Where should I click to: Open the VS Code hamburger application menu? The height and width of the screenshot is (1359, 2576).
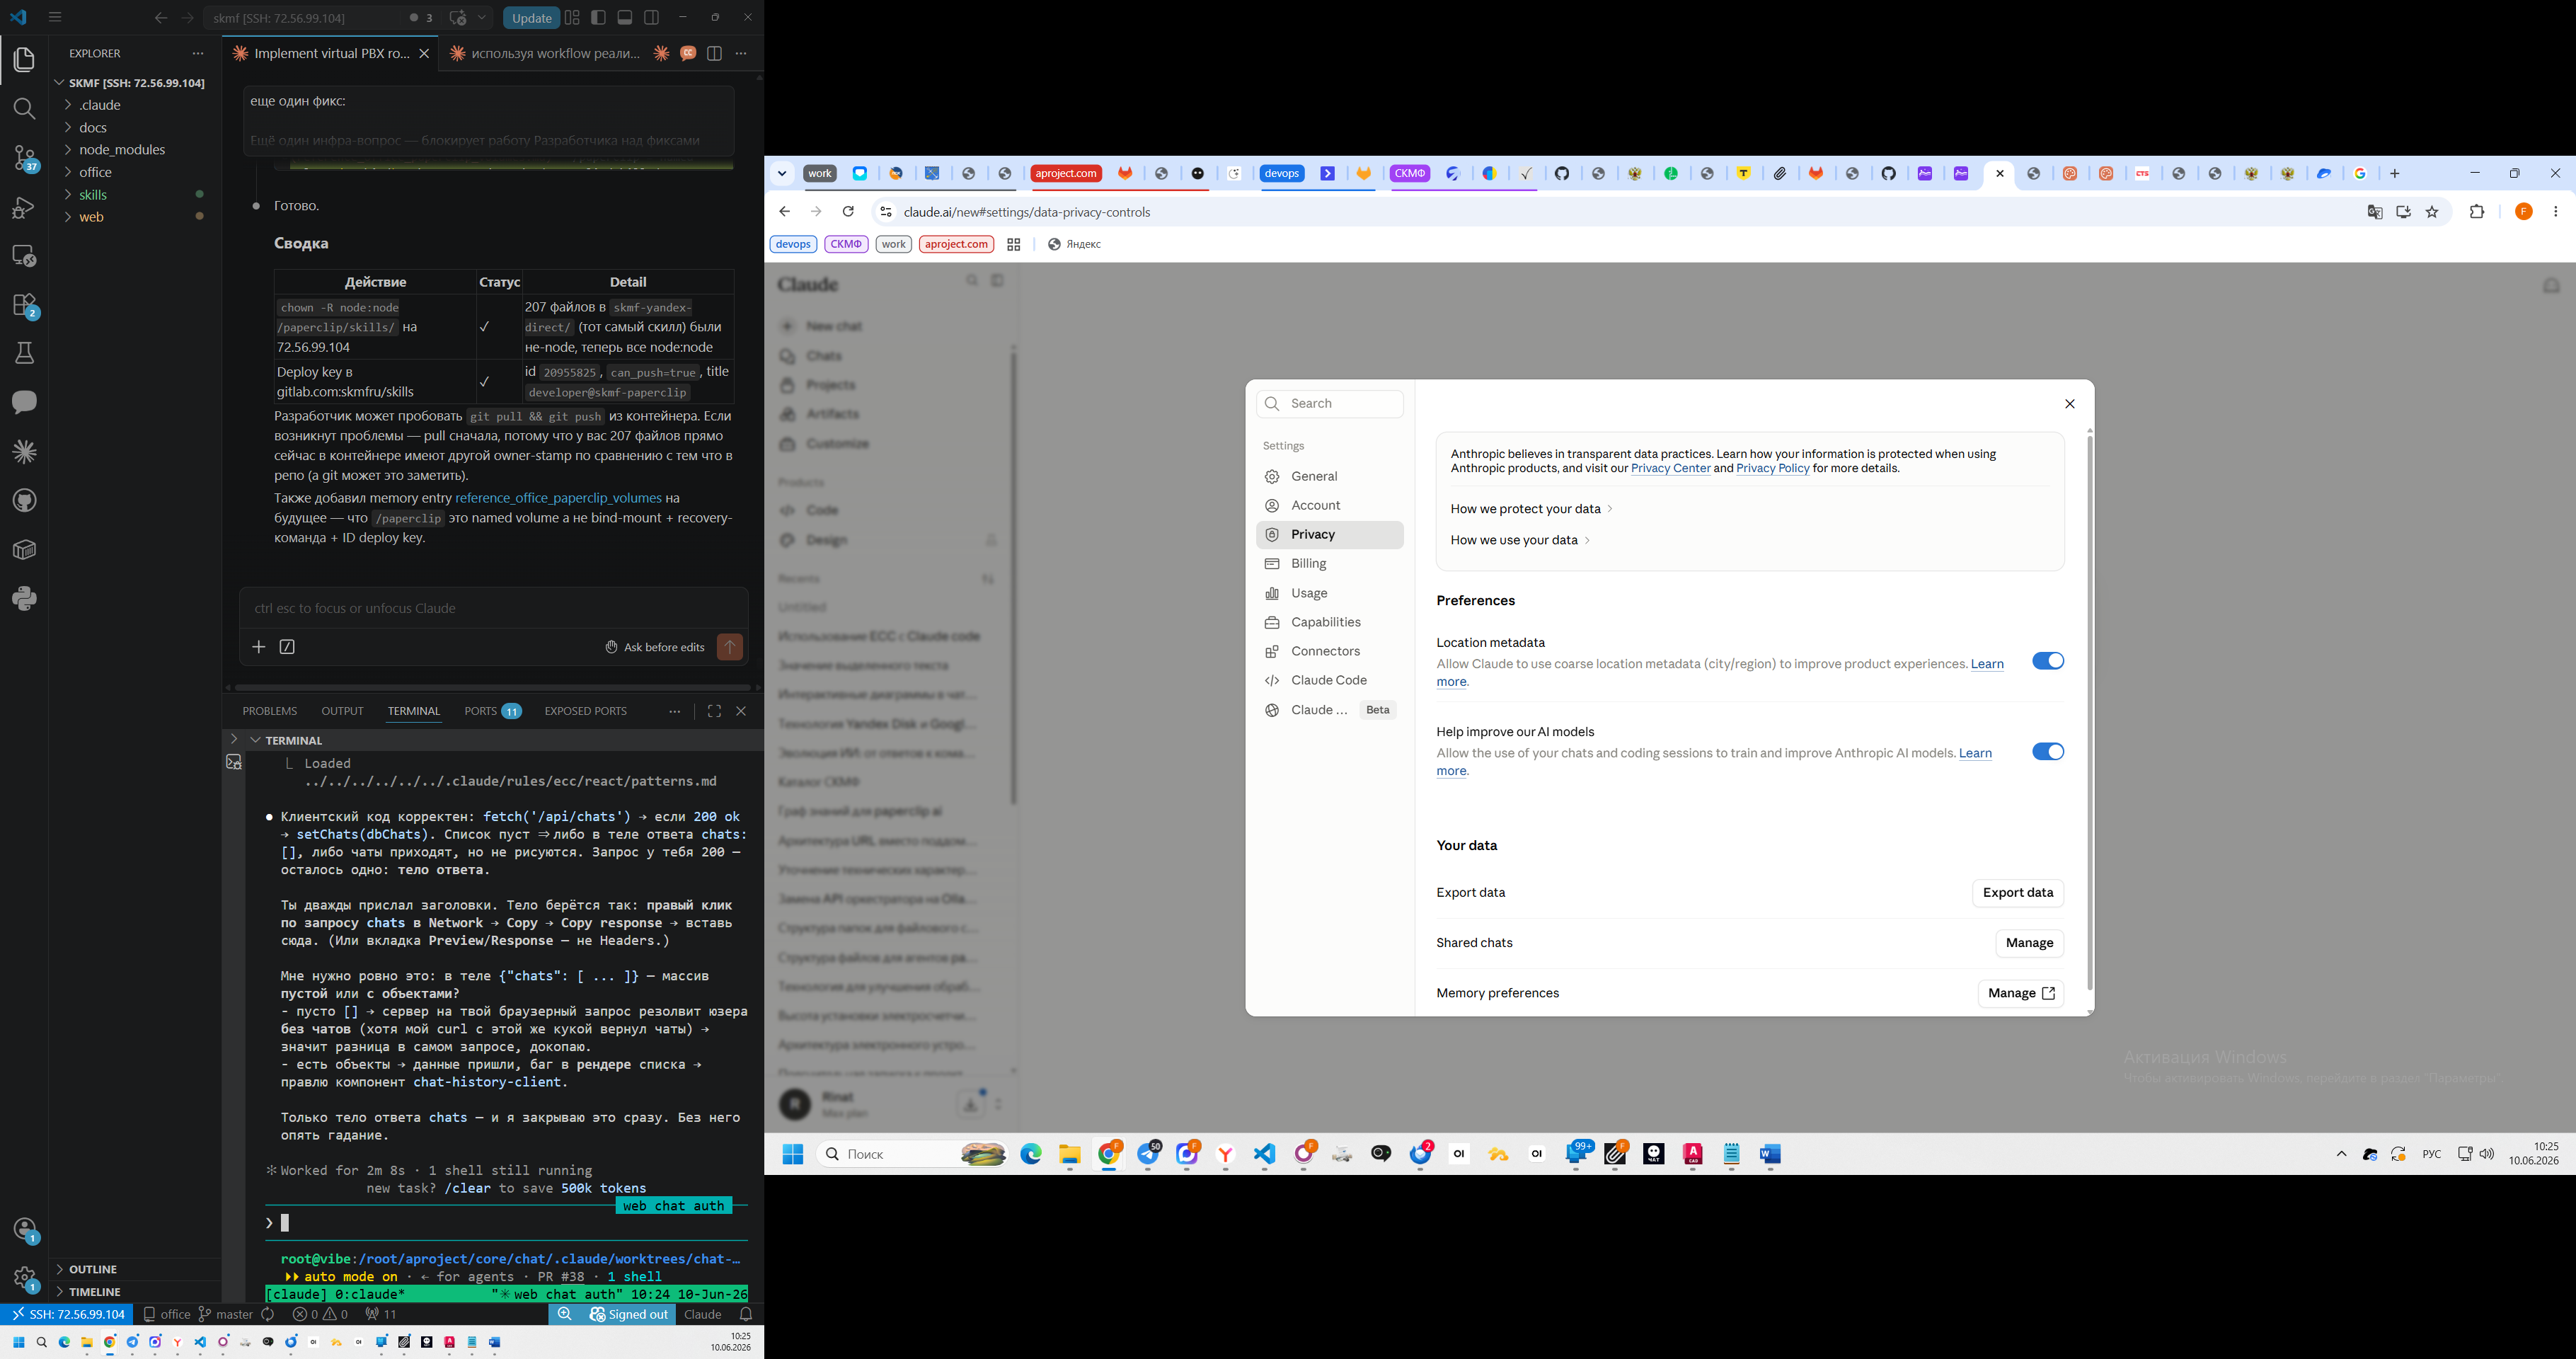[x=55, y=17]
